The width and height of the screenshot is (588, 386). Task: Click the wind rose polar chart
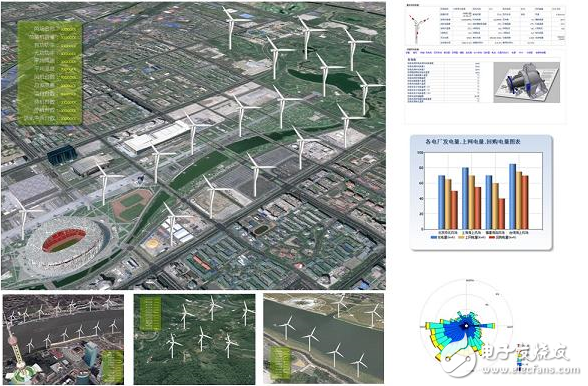(x=466, y=326)
